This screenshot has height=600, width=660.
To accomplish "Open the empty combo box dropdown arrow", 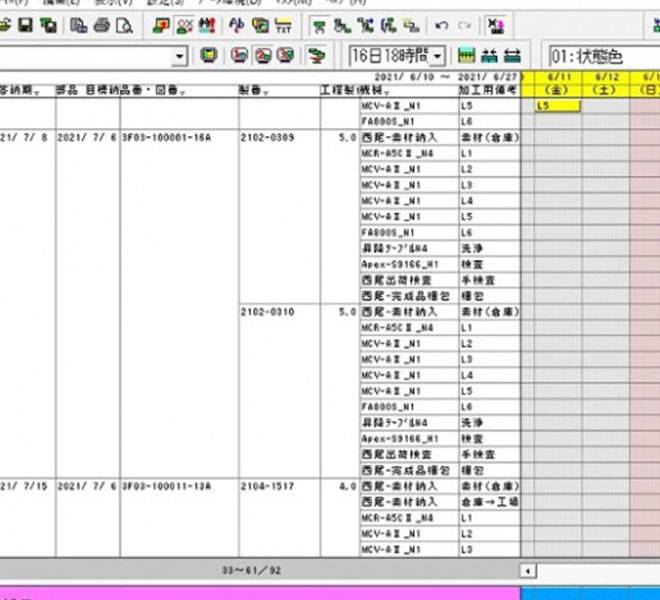I will pos(180,55).
